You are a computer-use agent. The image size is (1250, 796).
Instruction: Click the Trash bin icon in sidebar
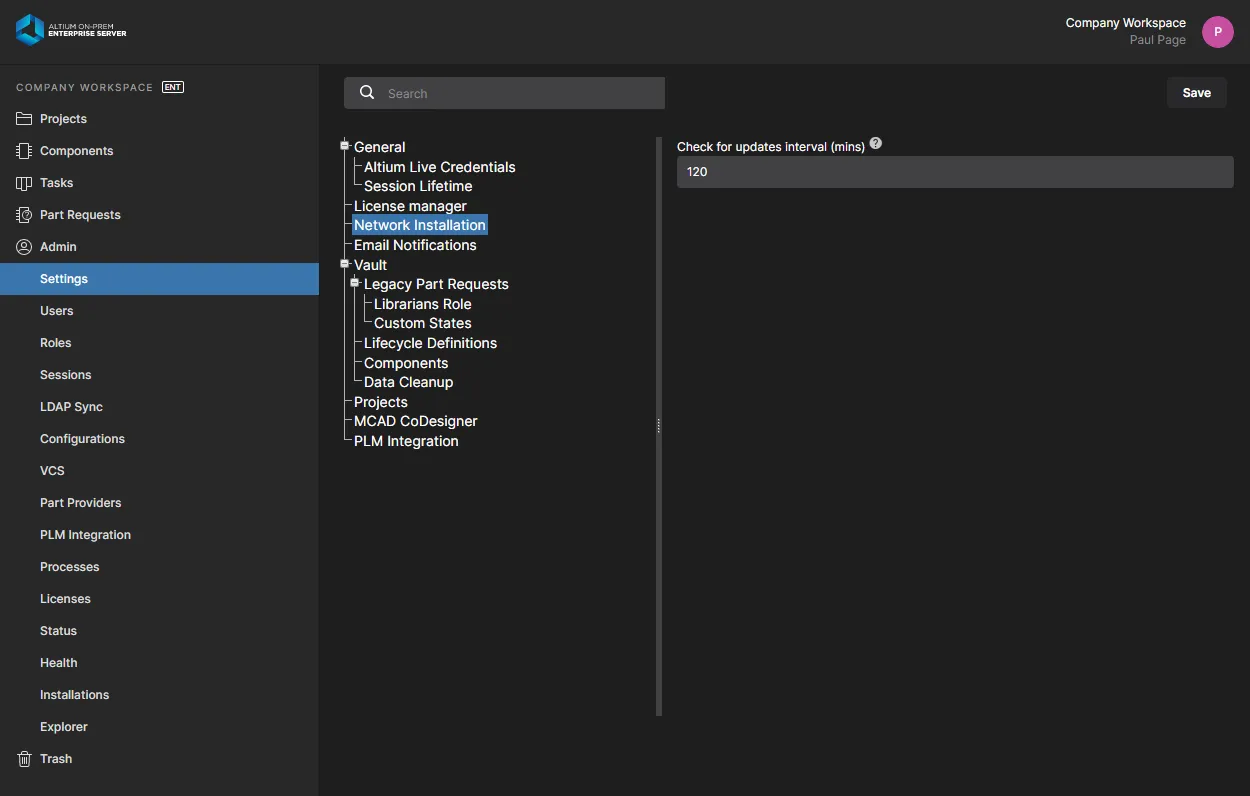(24, 759)
